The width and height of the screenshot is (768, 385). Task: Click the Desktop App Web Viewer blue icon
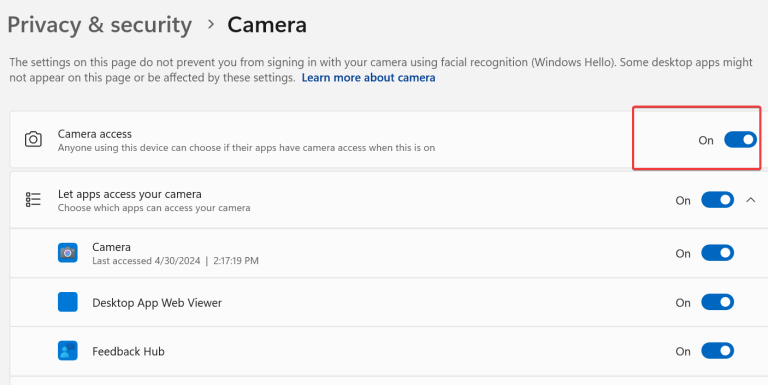coord(68,302)
